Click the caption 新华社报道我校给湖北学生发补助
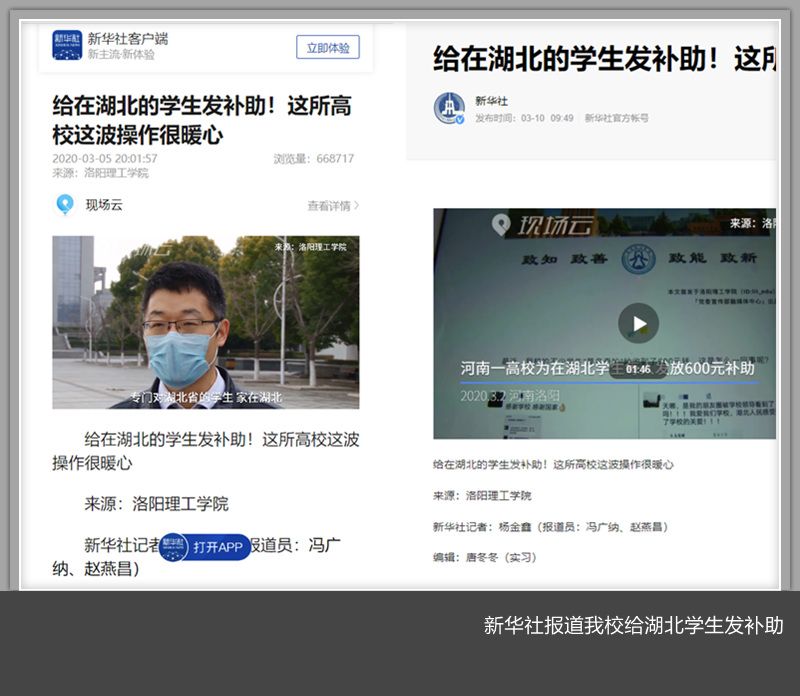 point(633,626)
